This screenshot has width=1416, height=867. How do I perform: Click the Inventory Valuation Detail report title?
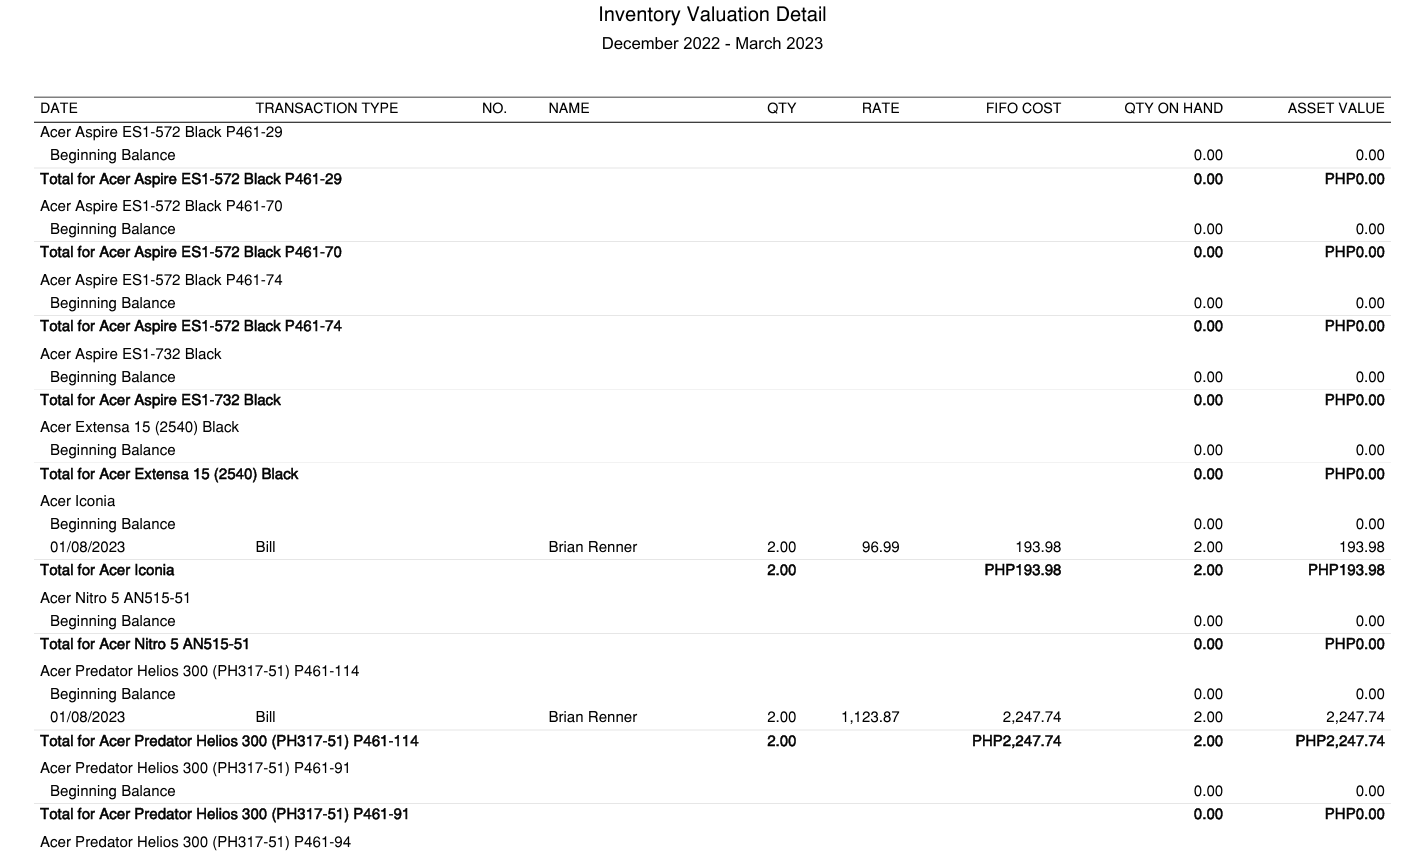712,15
